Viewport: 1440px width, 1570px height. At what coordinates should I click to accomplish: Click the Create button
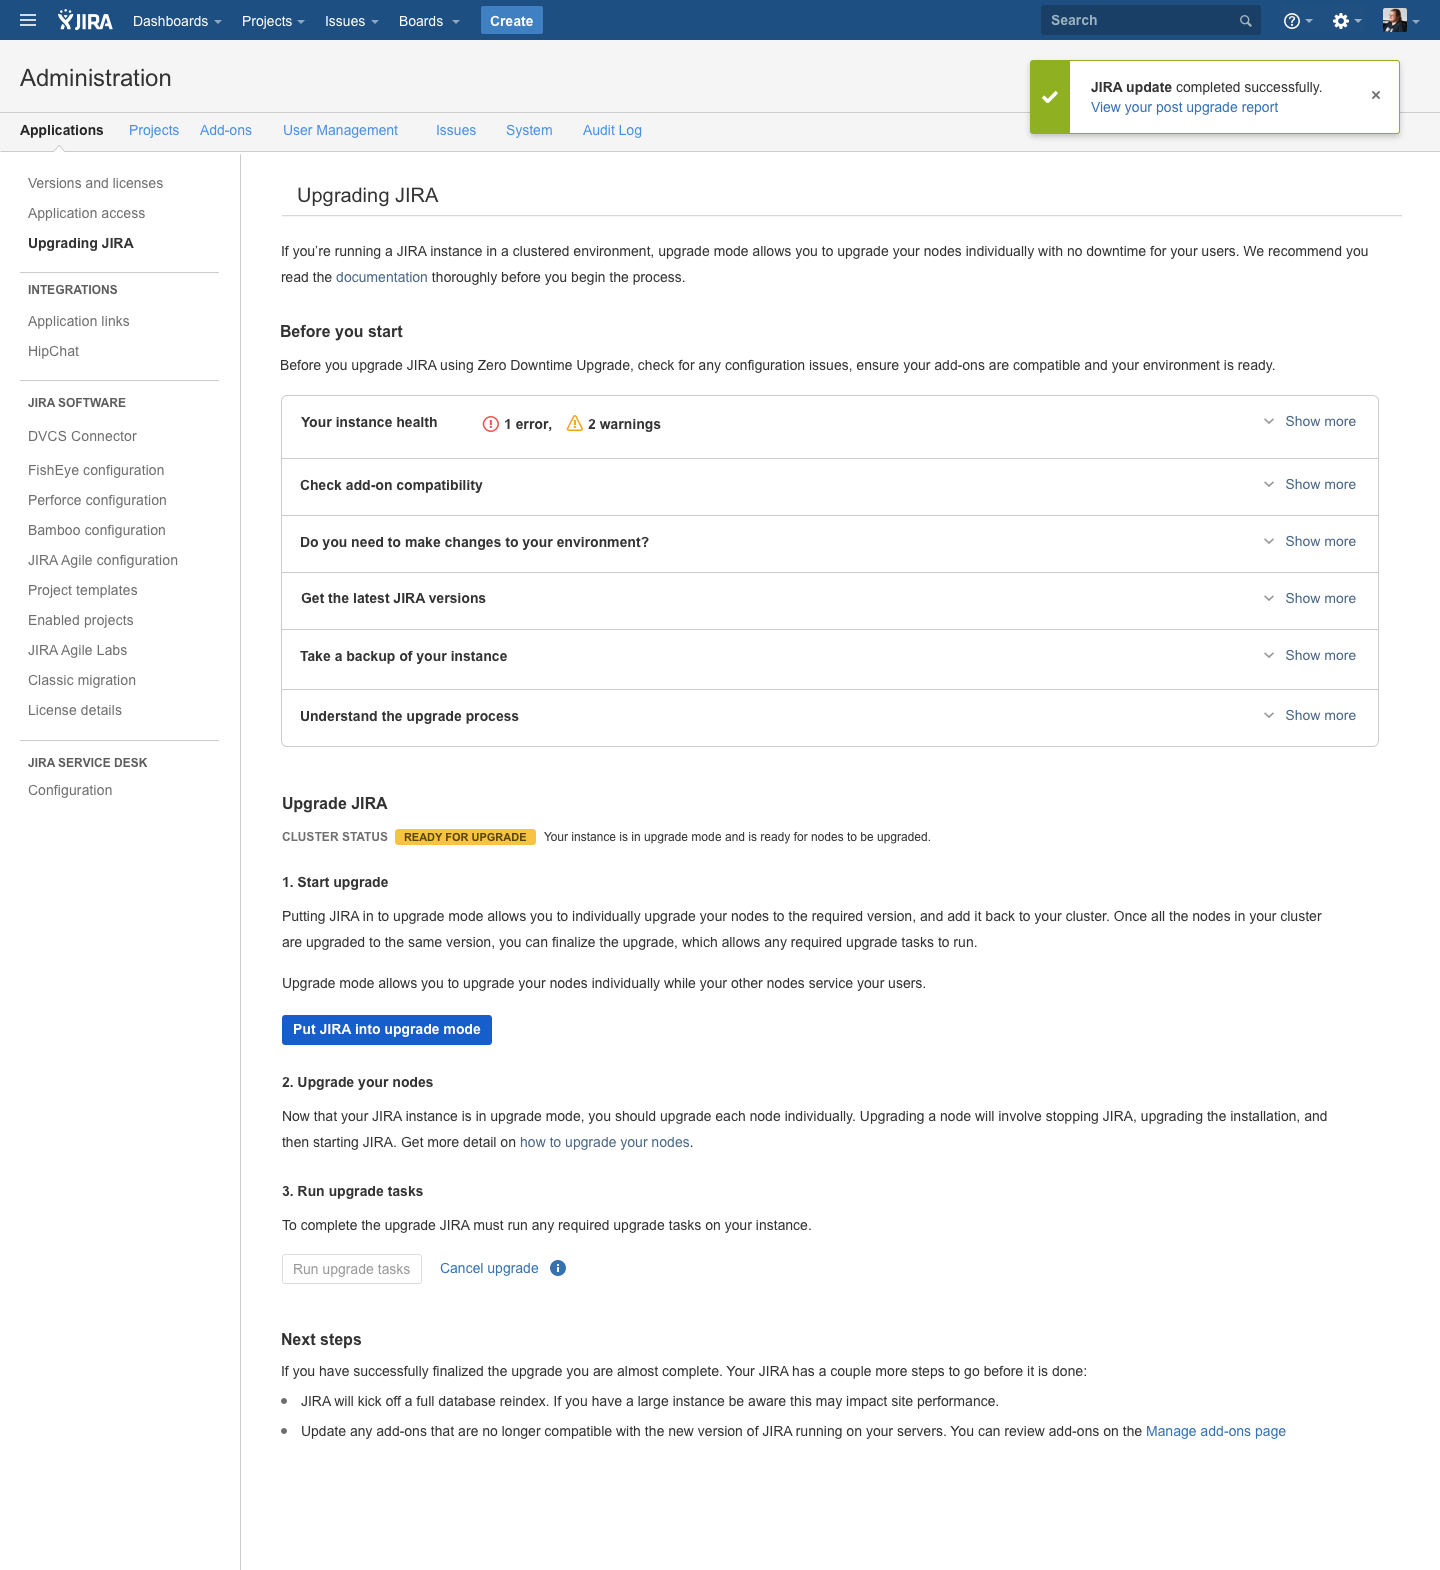coord(511,21)
